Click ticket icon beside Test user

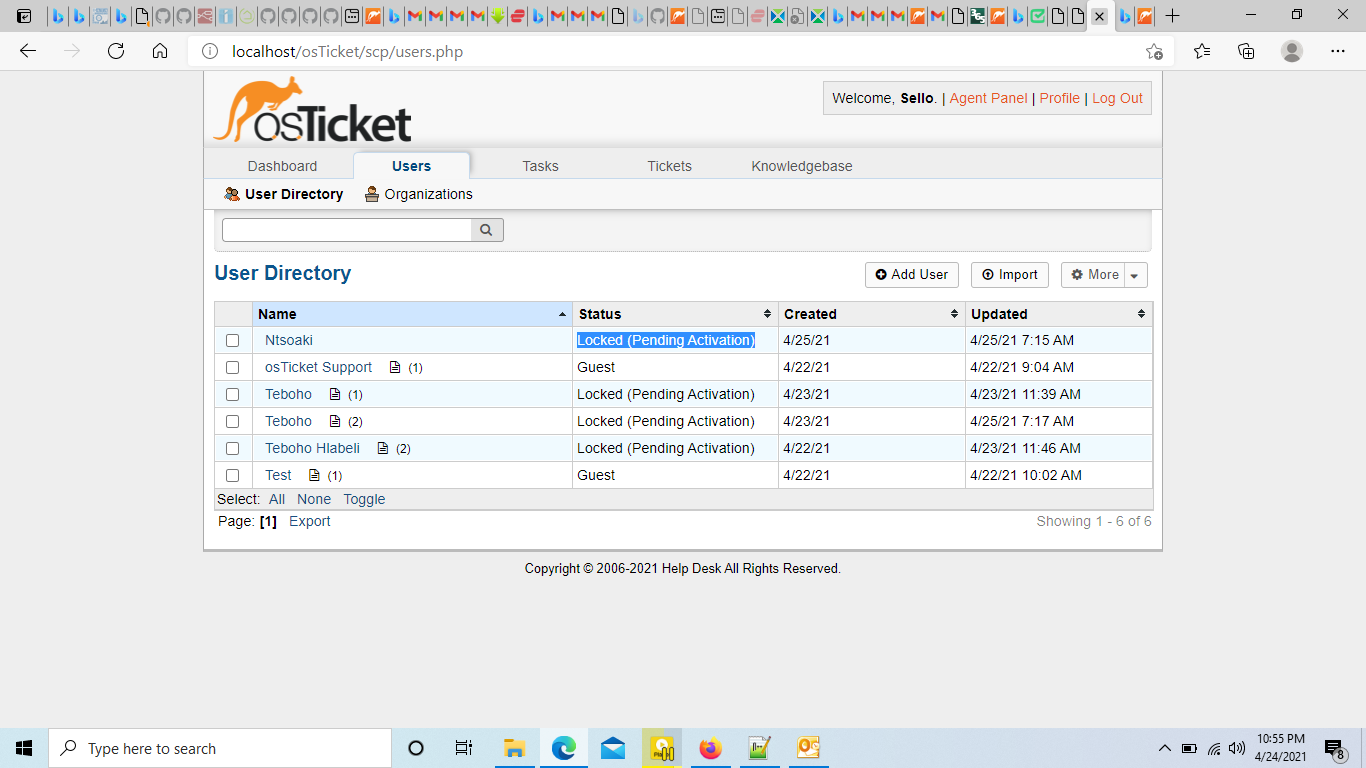314,475
